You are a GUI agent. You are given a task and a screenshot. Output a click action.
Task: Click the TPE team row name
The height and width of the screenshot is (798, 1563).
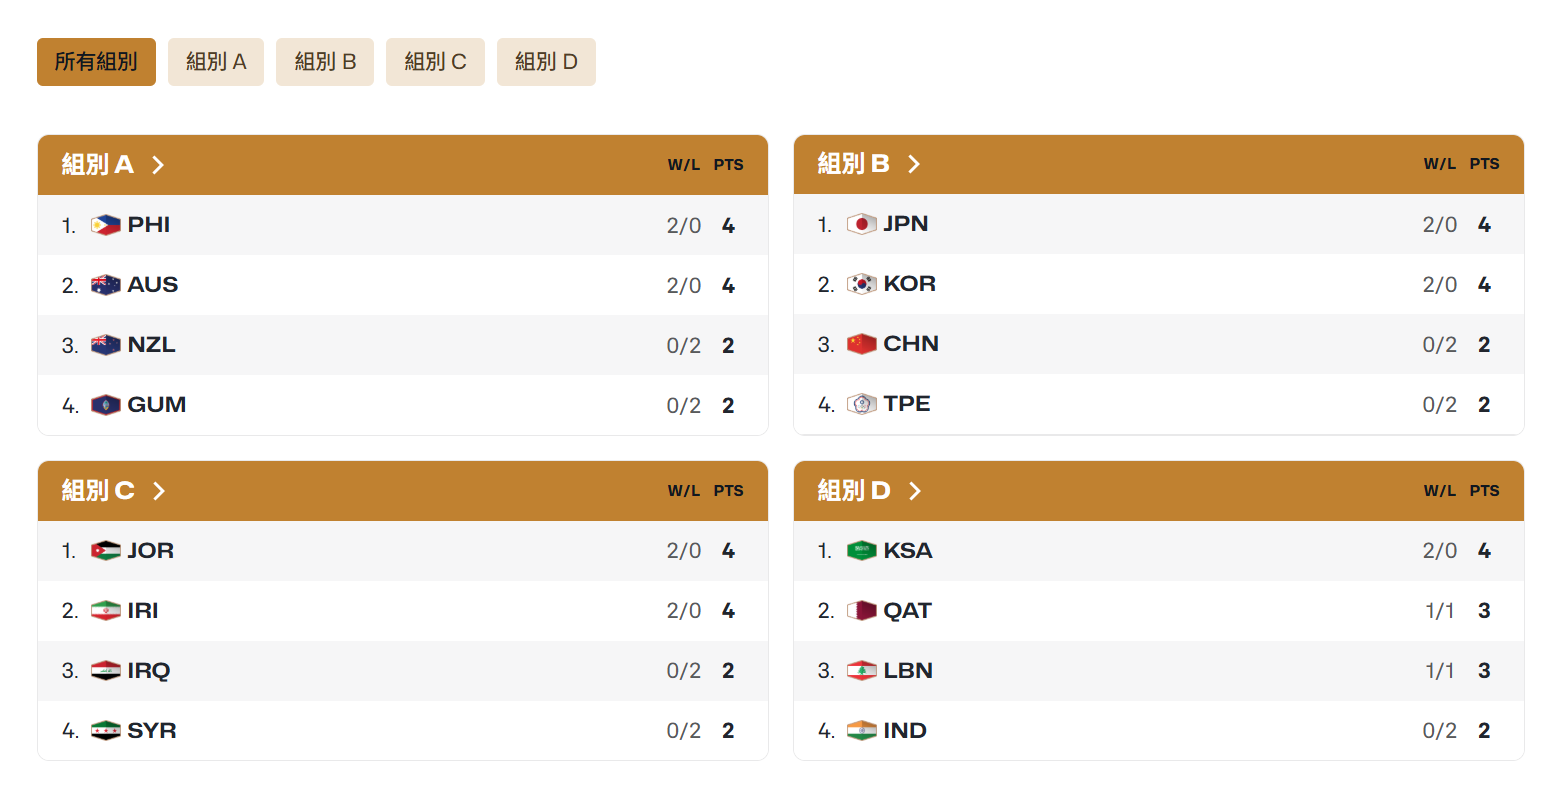click(x=907, y=404)
